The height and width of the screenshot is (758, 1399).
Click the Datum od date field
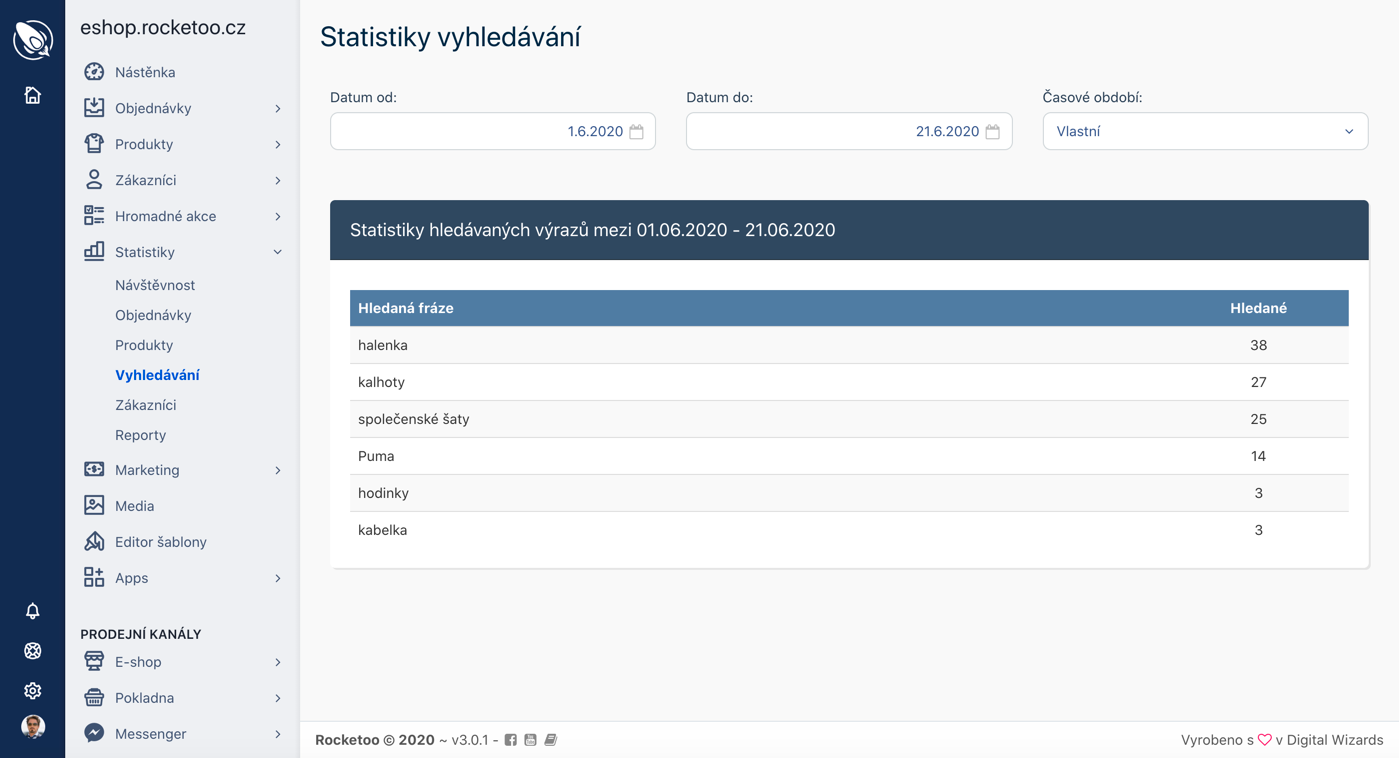493,131
